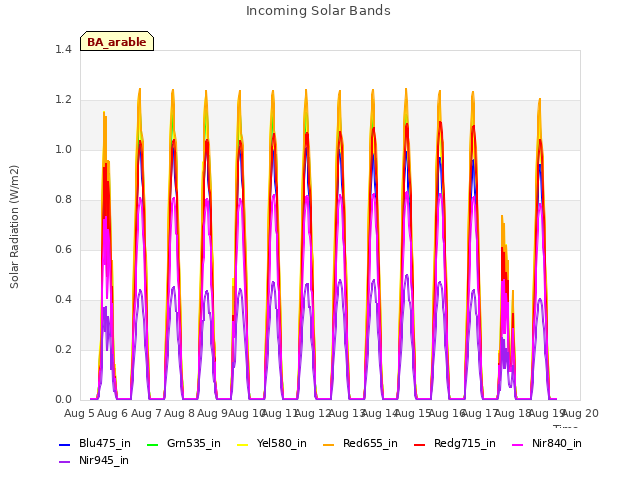Image resolution: width=640 pixels, height=480 pixels.
Task: Click the Nir945_in purple legend swatch
Action: pyautogui.click(x=64, y=462)
